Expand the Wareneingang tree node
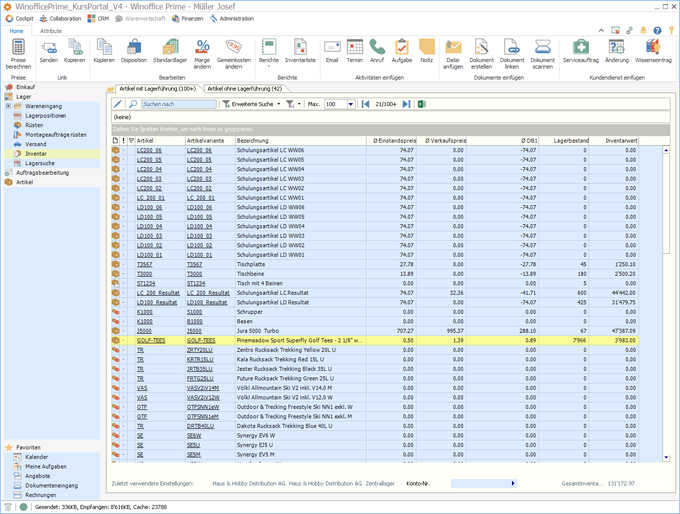Screen dimensions: 680x514 [8, 106]
